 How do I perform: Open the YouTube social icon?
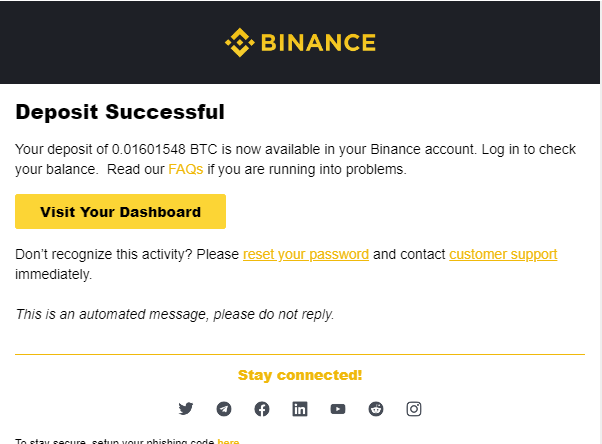point(338,409)
